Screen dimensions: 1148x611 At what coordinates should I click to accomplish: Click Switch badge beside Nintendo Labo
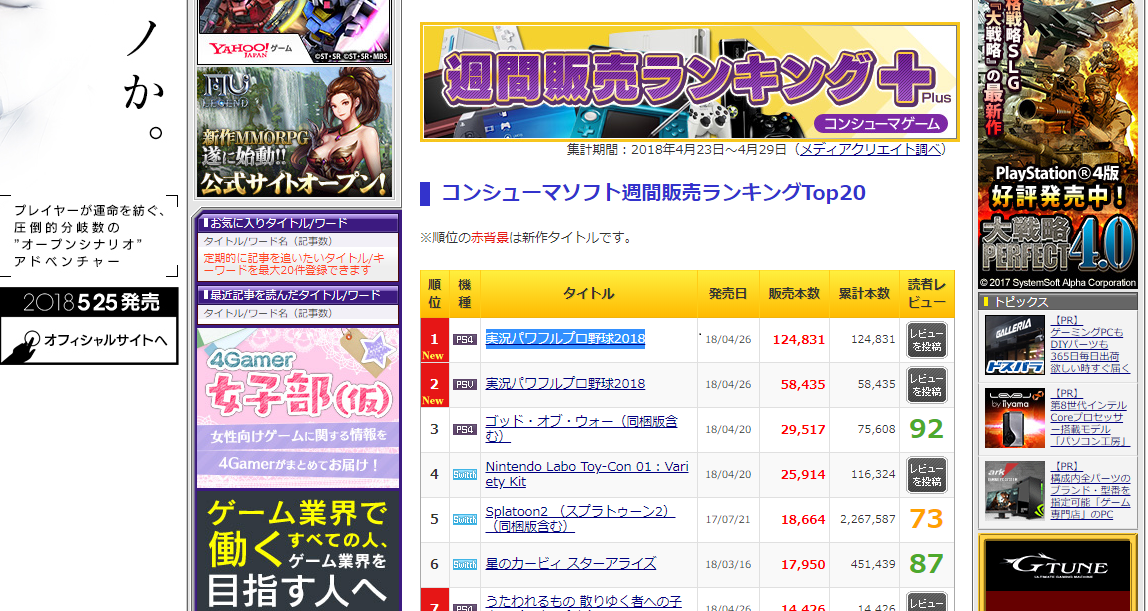tap(464, 474)
